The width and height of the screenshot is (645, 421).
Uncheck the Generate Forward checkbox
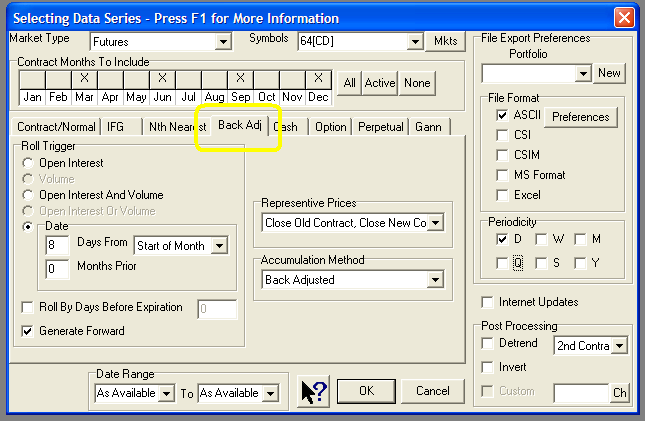pos(28,330)
